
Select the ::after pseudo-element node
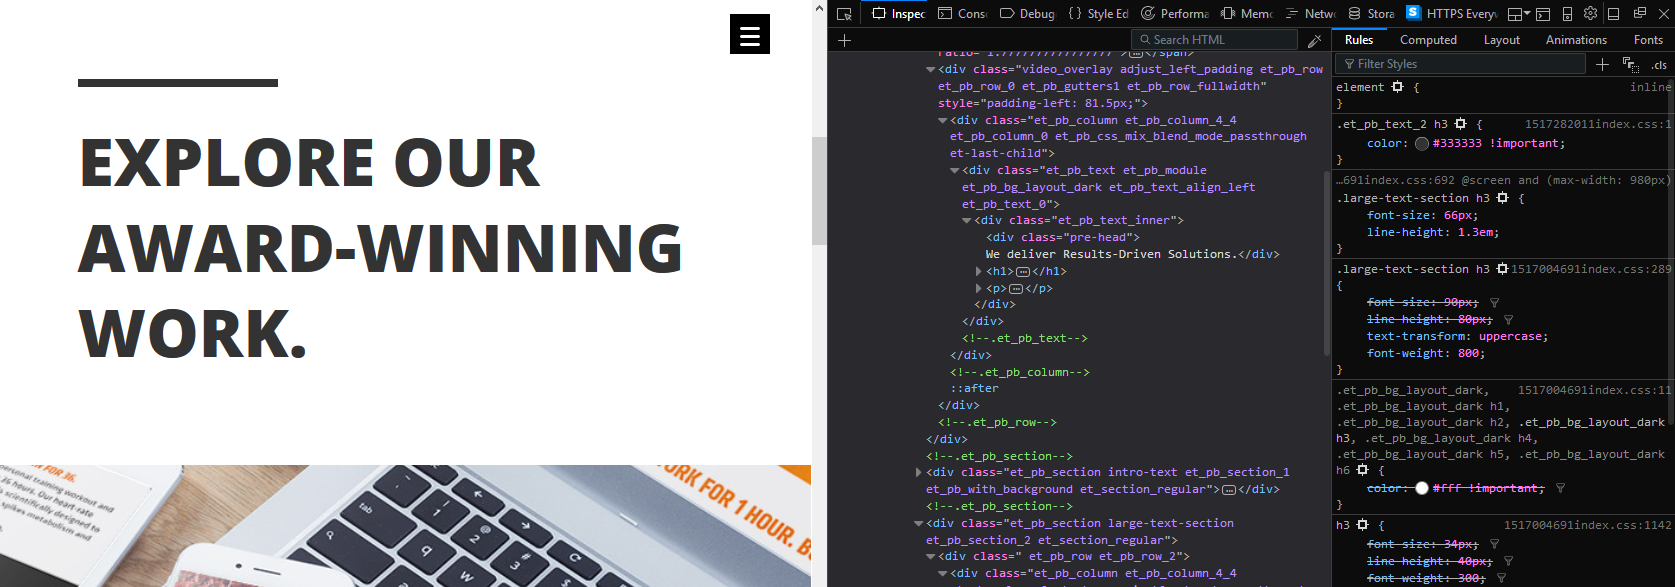coord(974,388)
